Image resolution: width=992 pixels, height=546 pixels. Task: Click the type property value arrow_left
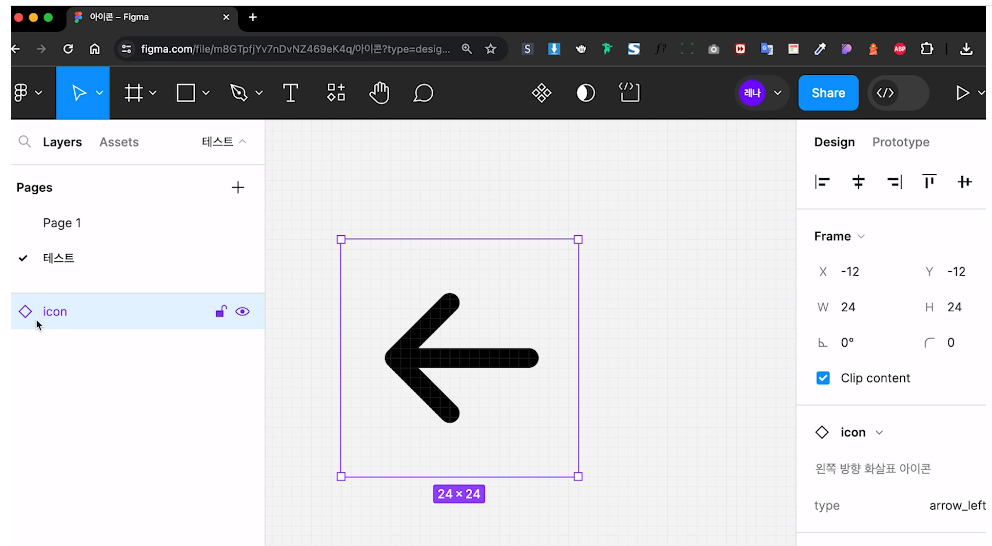[x=957, y=506]
